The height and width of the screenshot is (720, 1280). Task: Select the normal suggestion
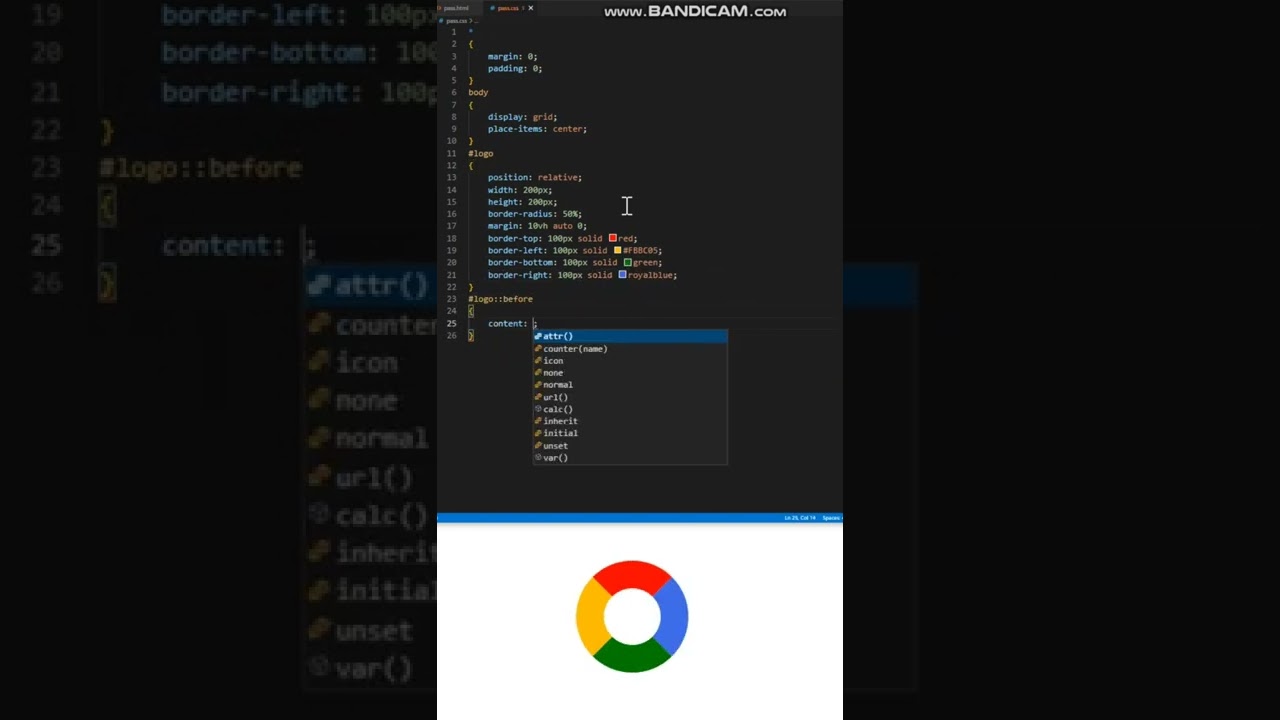tap(630, 385)
